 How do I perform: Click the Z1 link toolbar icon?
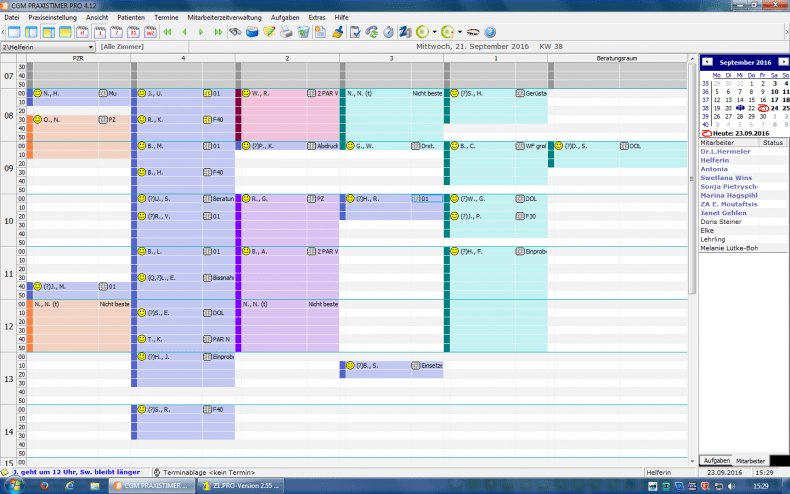[405, 32]
